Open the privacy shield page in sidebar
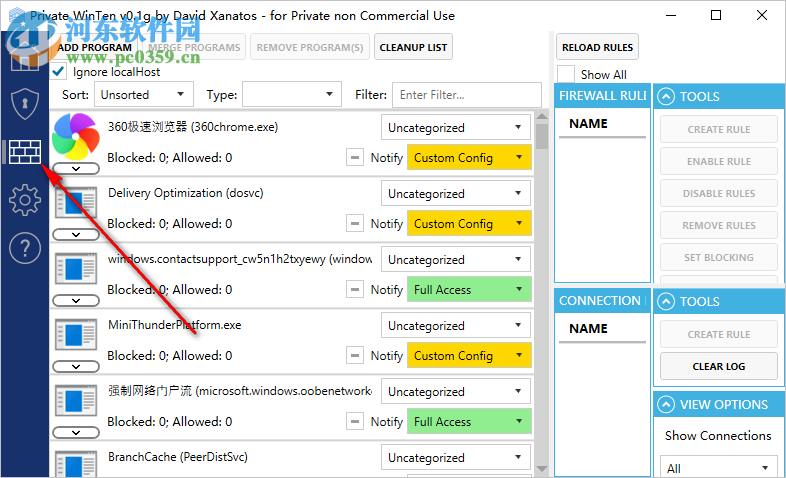Viewport: 786px width, 478px height. point(25,104)
